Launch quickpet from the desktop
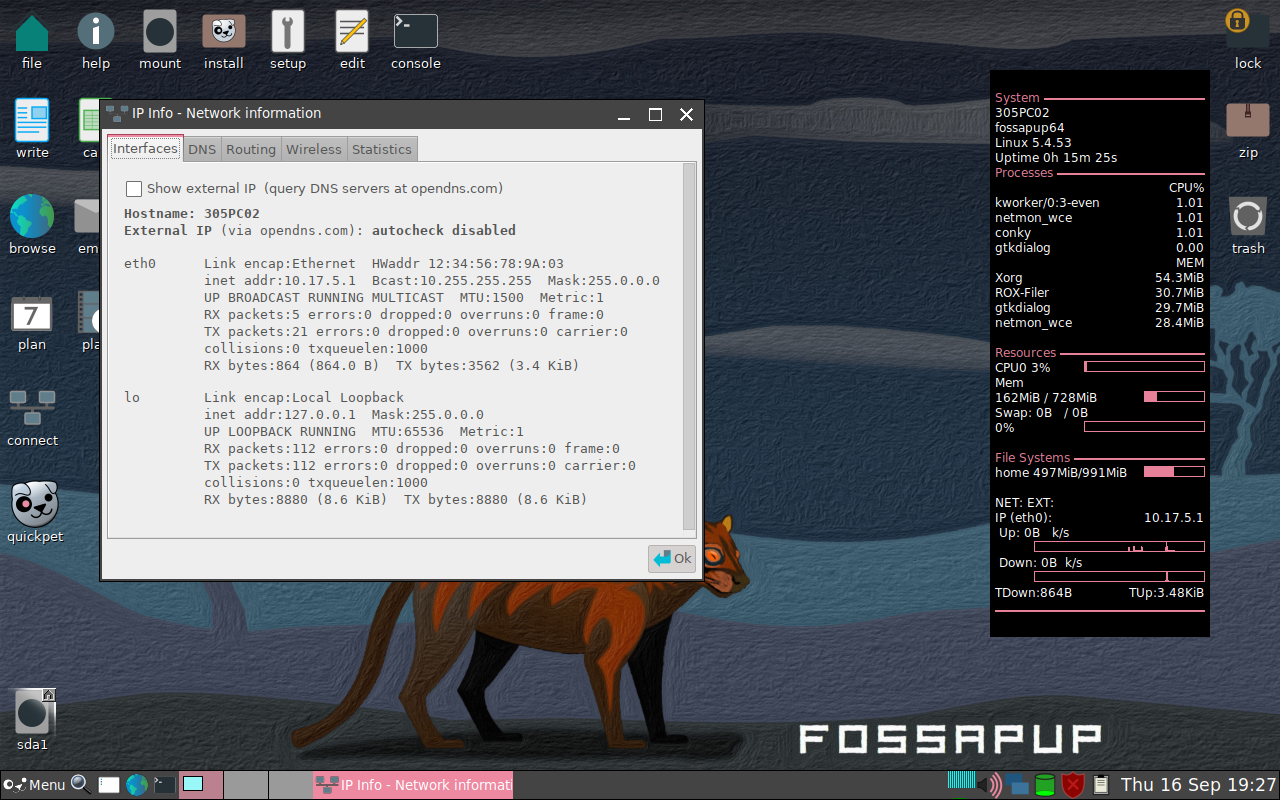The width and height of the screenshot is (1280, 800). click(x=34, y=504)
